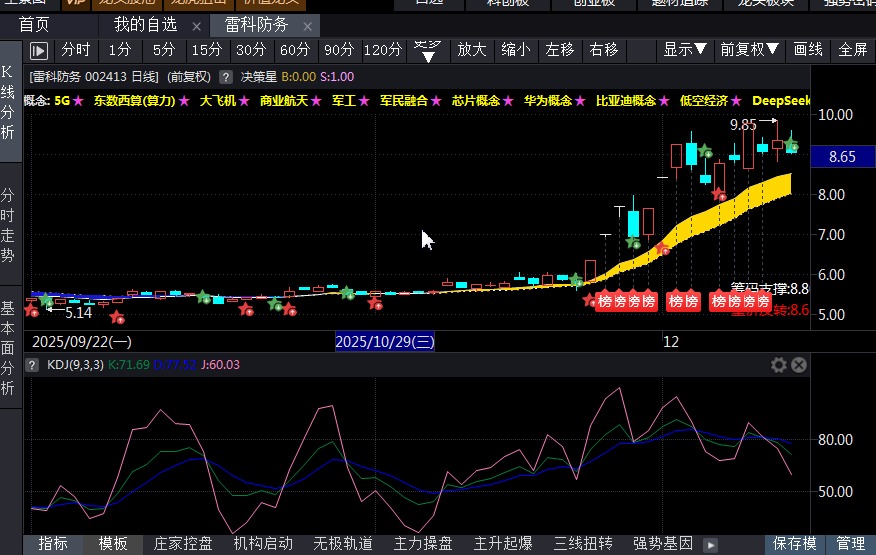Click the 比亚迪概念 concept tag
The image size is (876, 555).
[626, 101]
